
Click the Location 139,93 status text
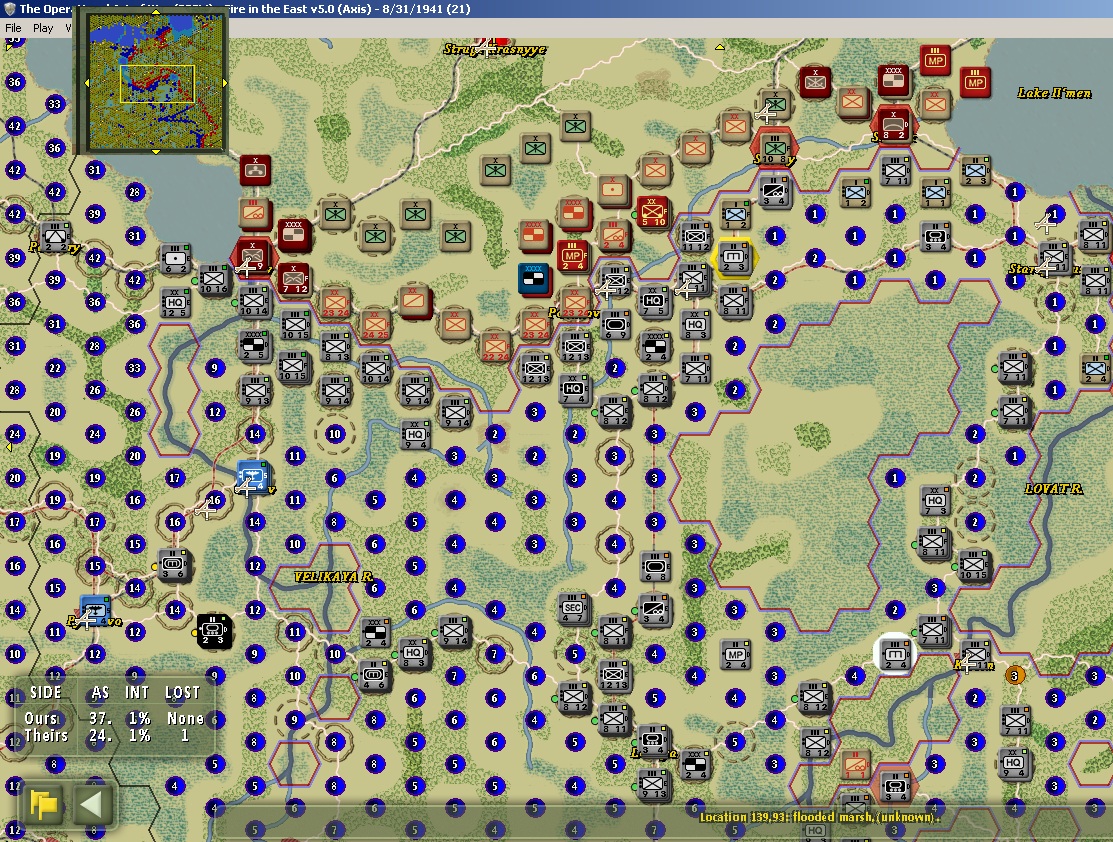tap(819, 817)
